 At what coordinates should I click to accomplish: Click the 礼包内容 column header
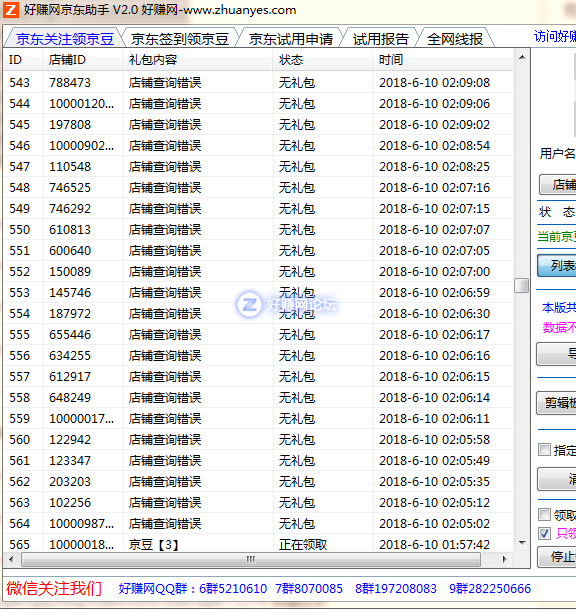tap(198, 60)
